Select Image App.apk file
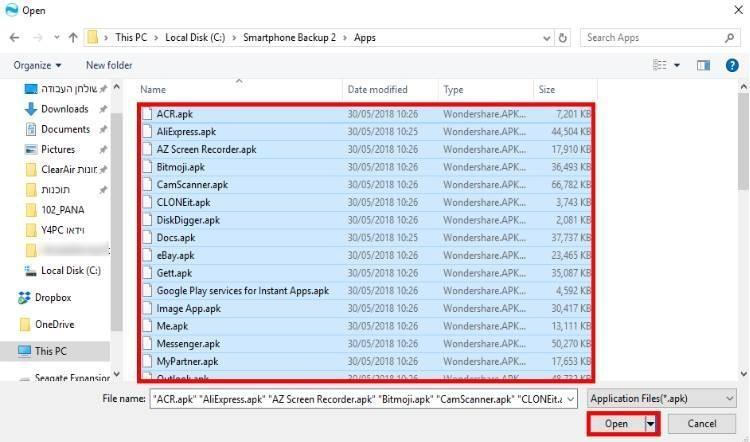750x442 pixels. (188, 309)
